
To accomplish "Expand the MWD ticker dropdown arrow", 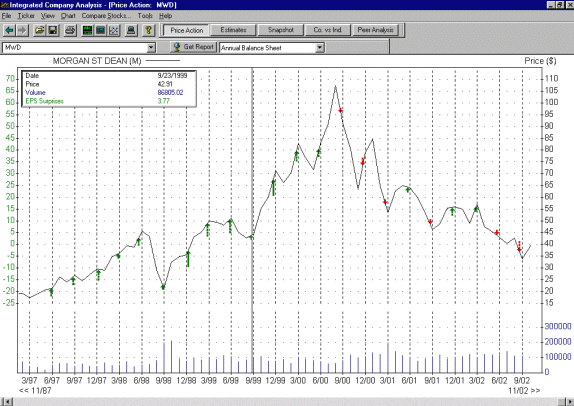I will pos(151,48).
